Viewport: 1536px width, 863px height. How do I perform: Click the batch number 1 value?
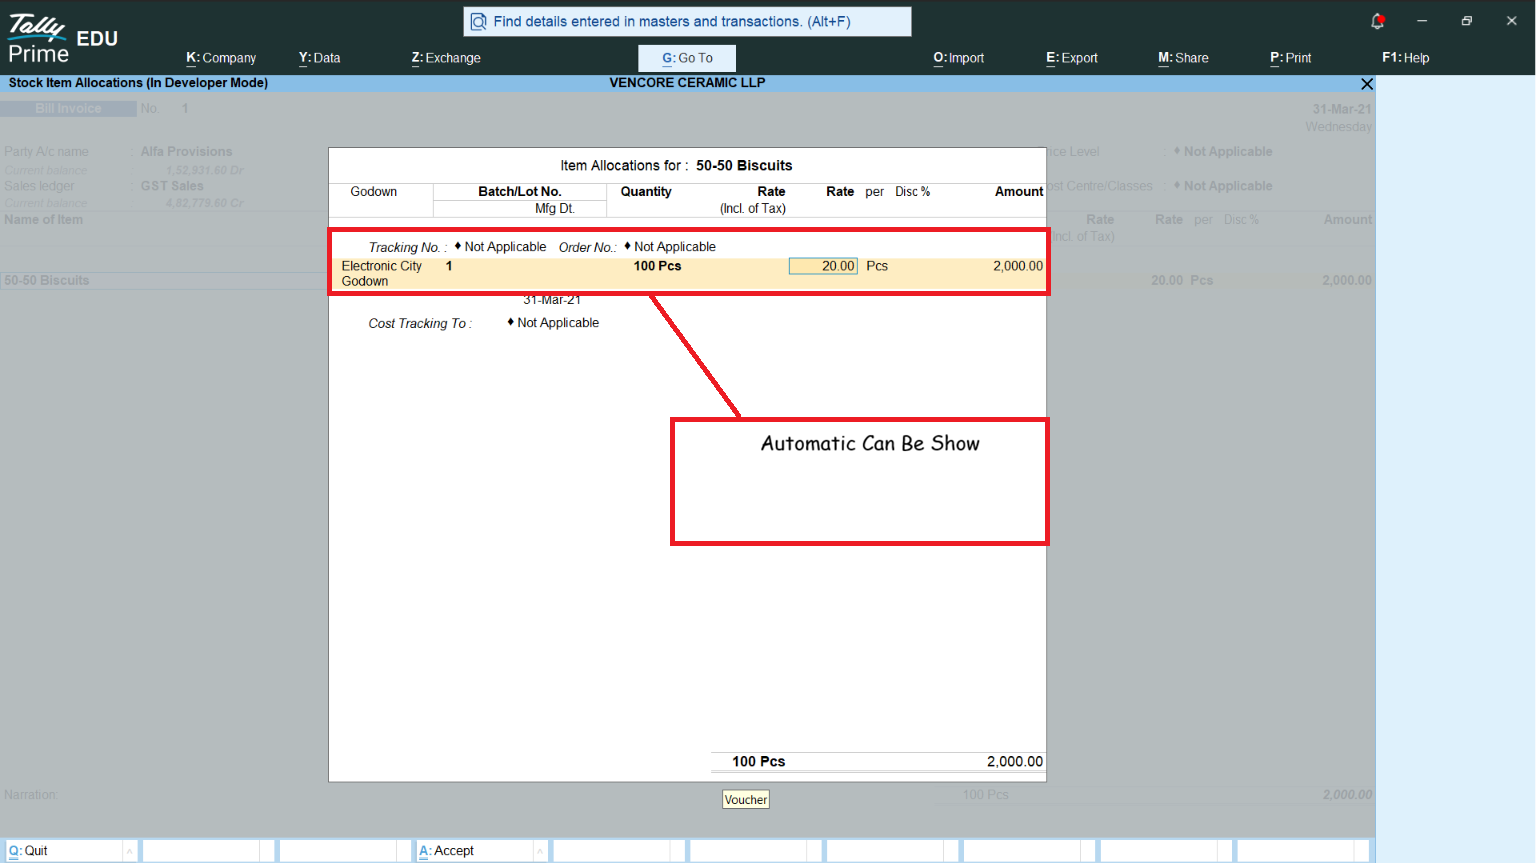tap(449, 266)
